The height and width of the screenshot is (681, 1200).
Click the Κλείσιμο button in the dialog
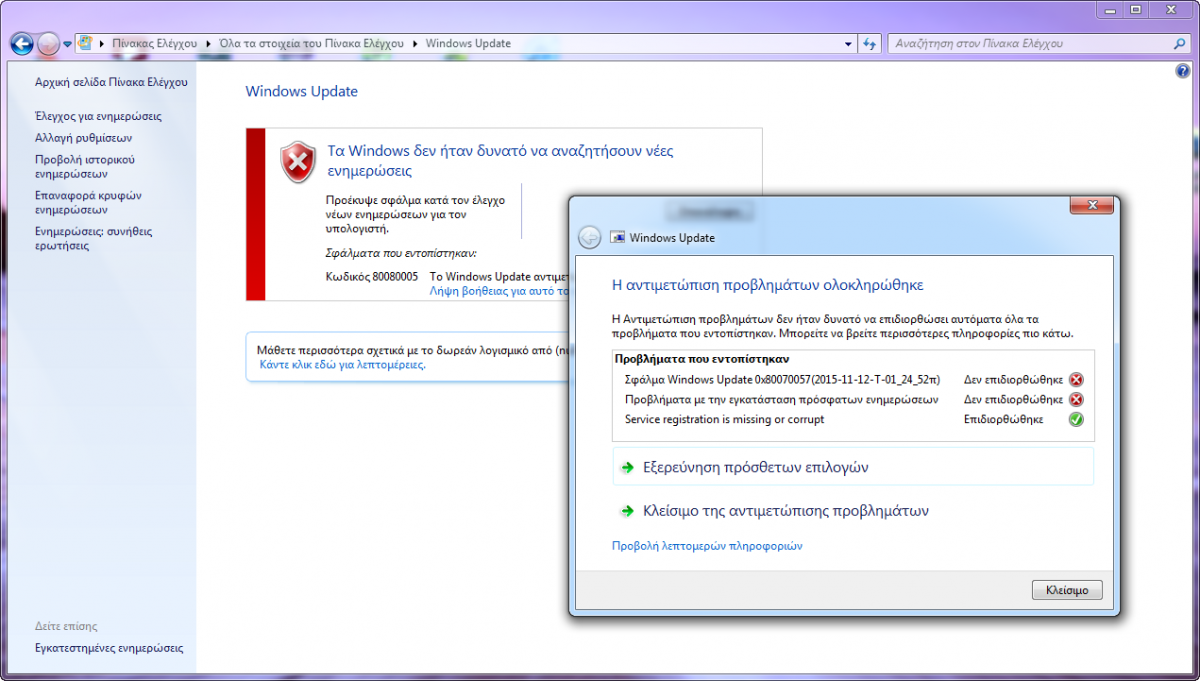point(1067,590)
